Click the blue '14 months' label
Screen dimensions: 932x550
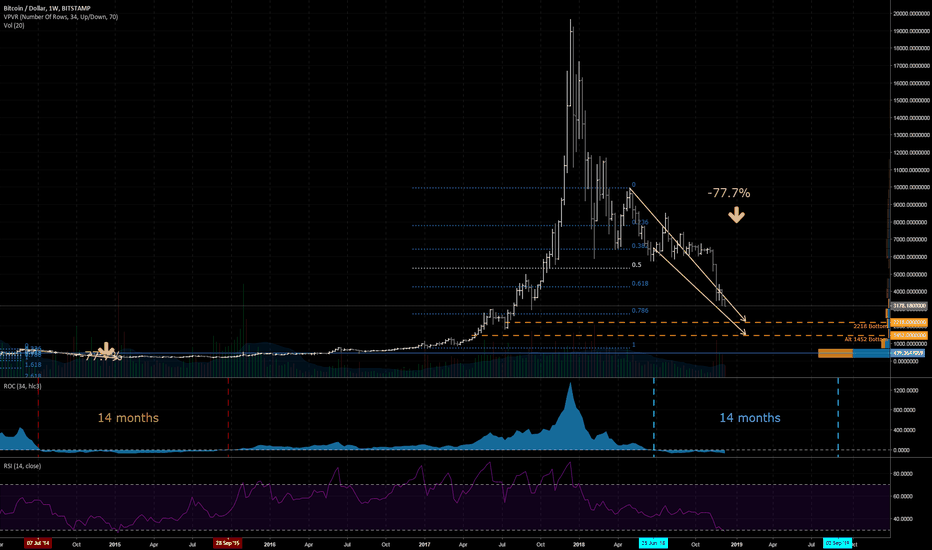(x=750, y=418)
